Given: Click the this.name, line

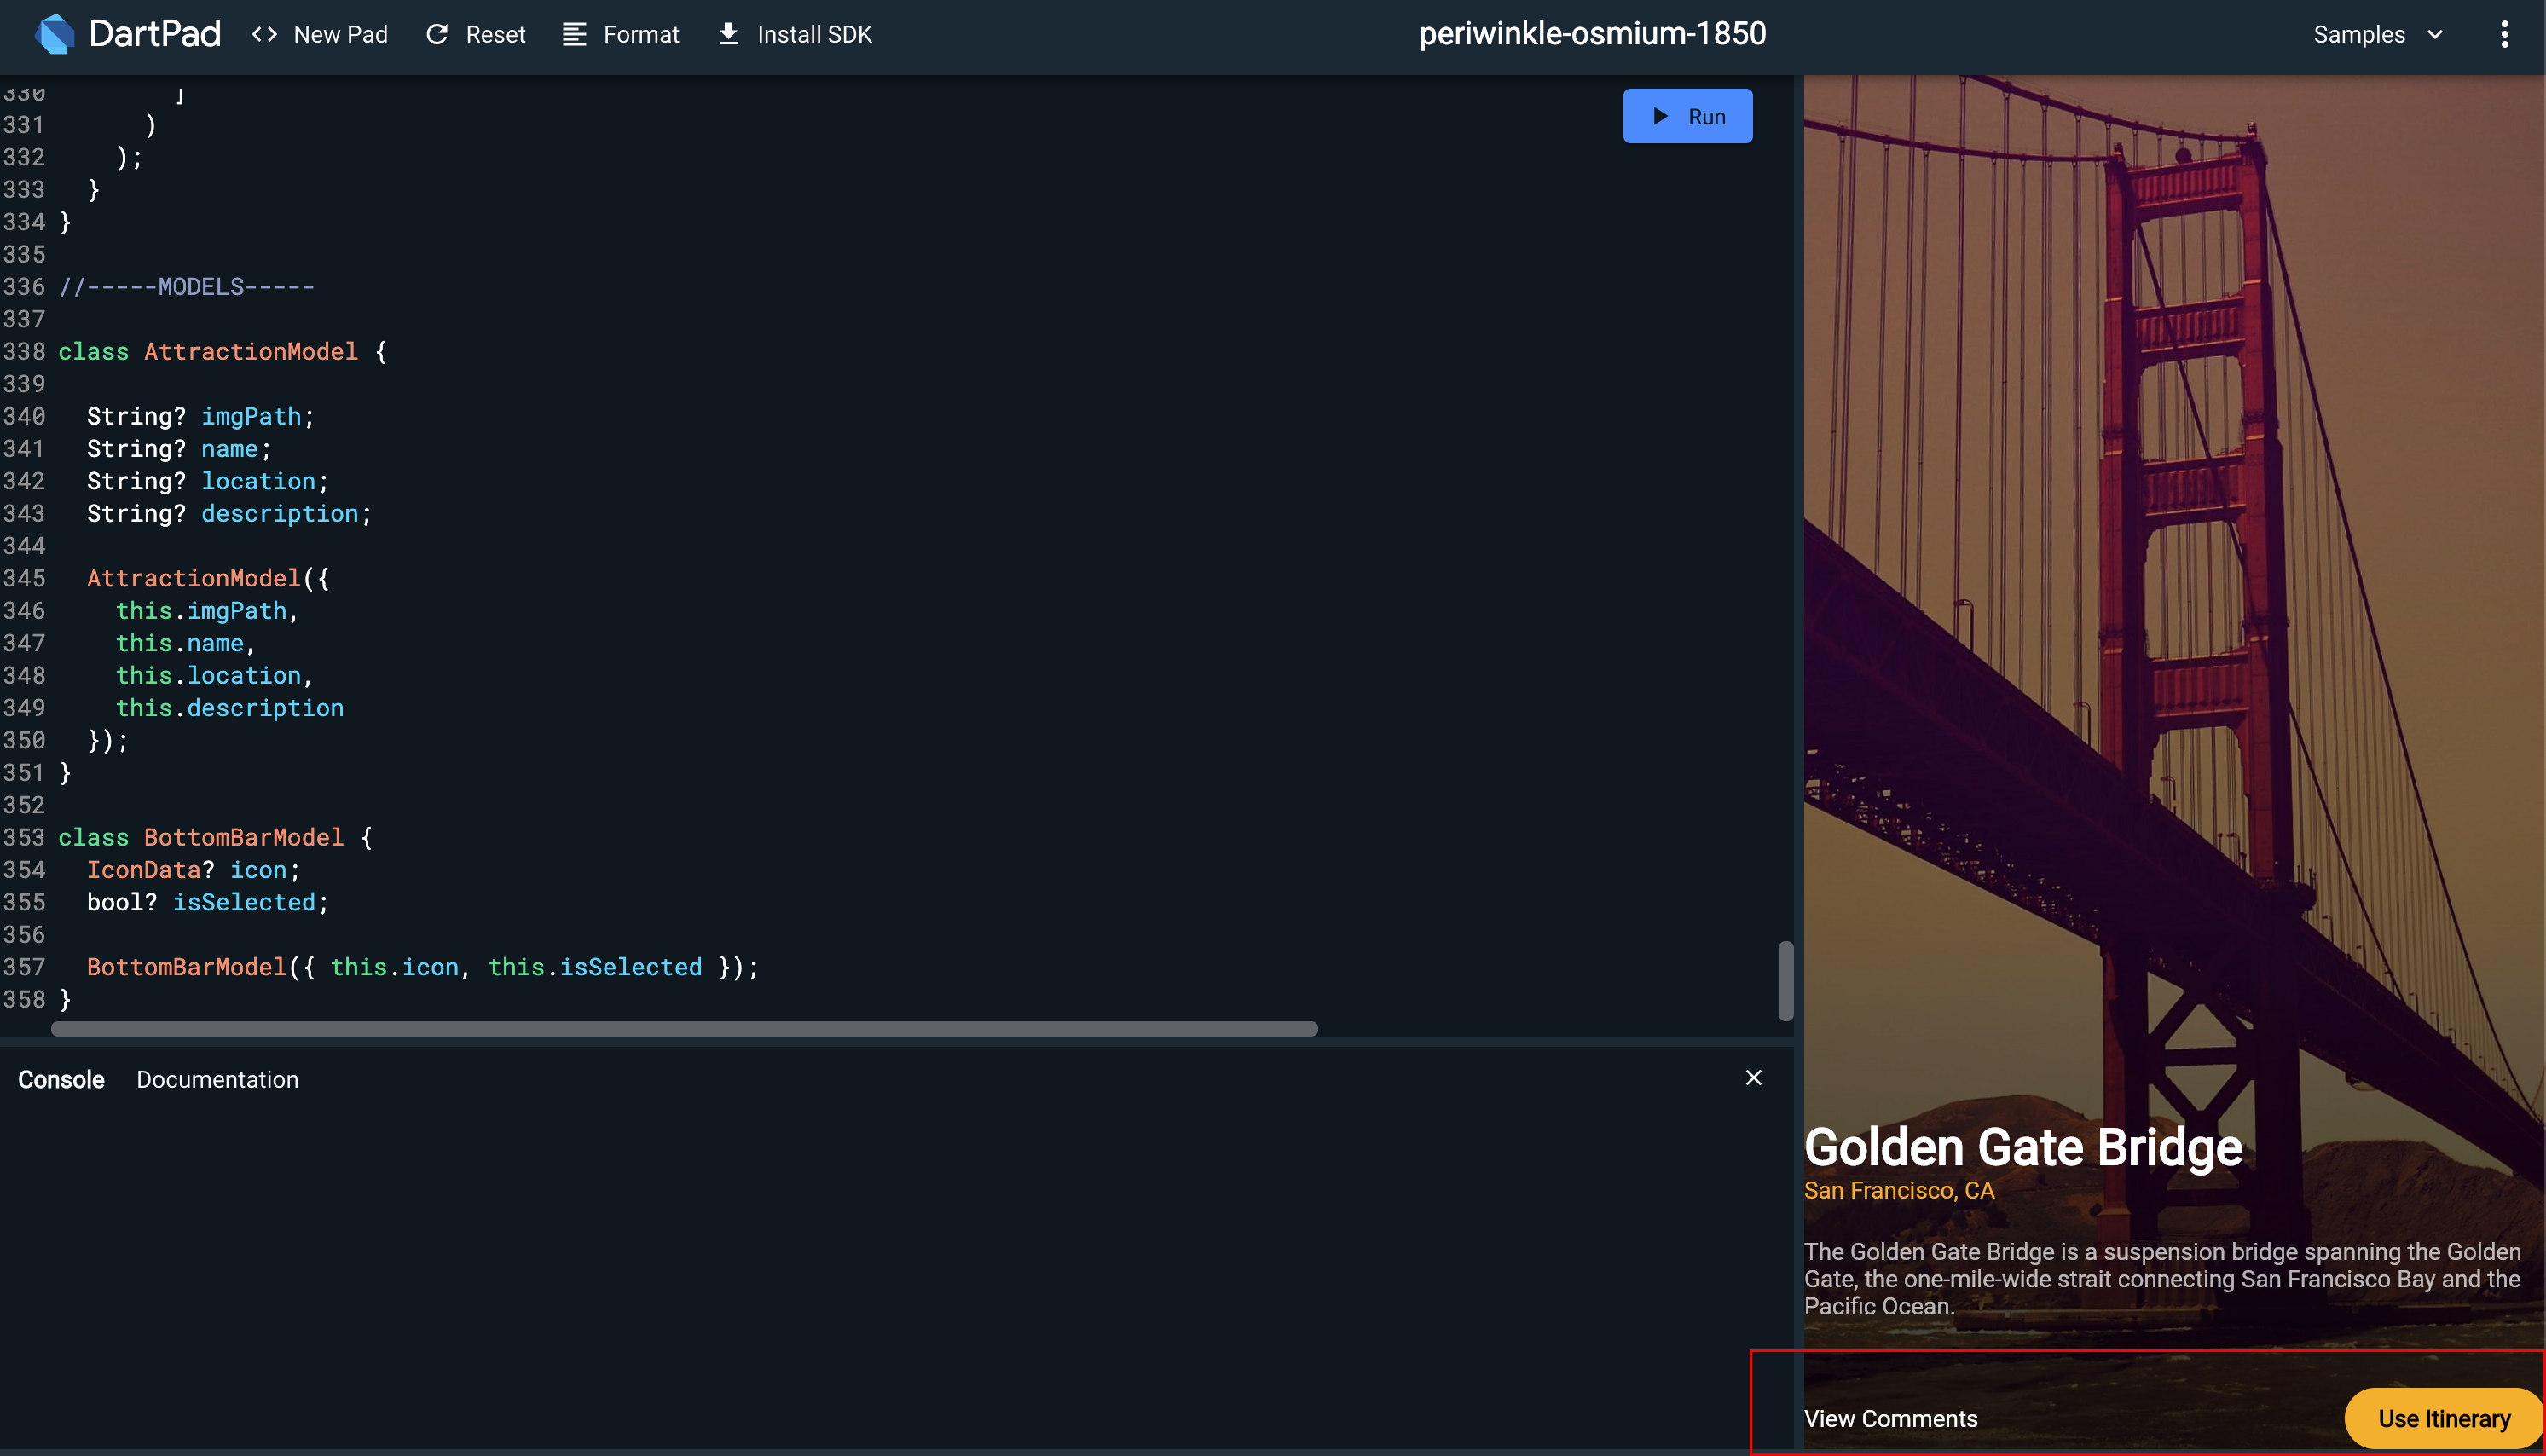Looking at the screenshot, I should 186,643.
